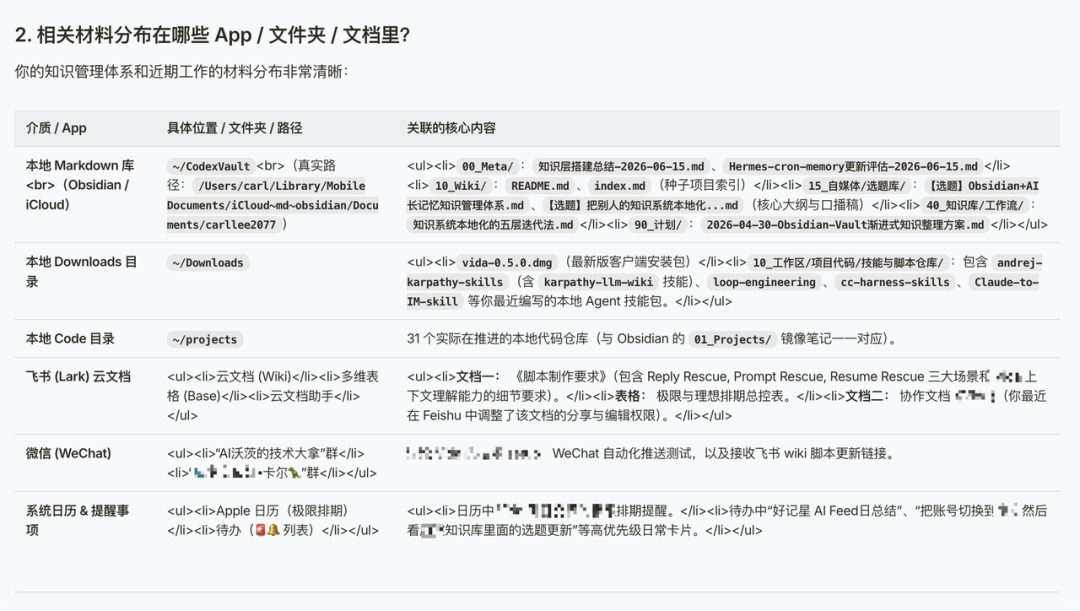Select the row label "本地 Downloads 目录"
Image resolution: width=1080 pixels, height=611 pixels.
coord(81,271)
